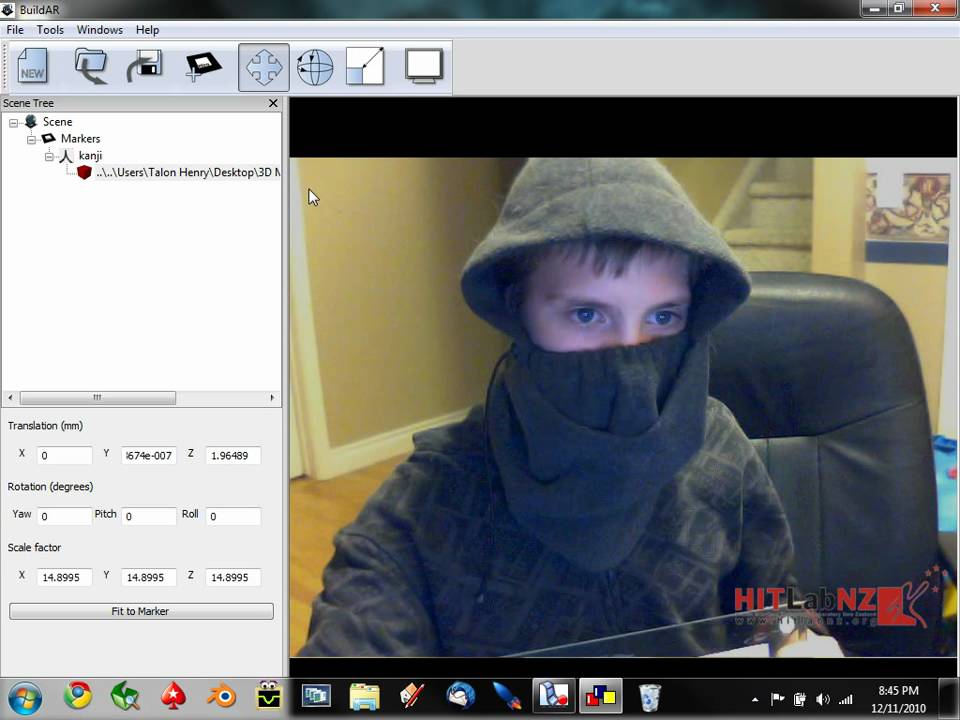Click the Scale factor Y field
Image resolution: width=960 pixels, height=720 pixels.
(x=149, y=577)
